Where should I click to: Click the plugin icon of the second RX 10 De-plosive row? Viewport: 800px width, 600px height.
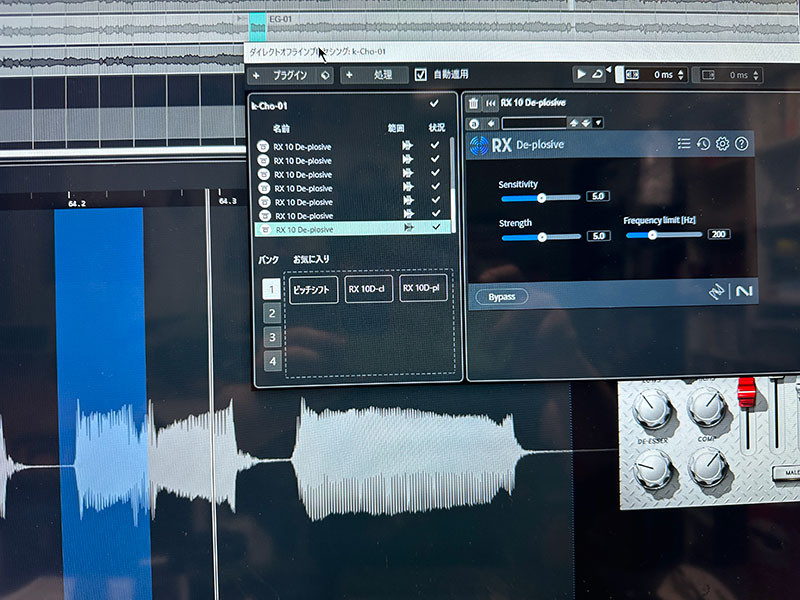pyautogui.click(x=263, y=161)
